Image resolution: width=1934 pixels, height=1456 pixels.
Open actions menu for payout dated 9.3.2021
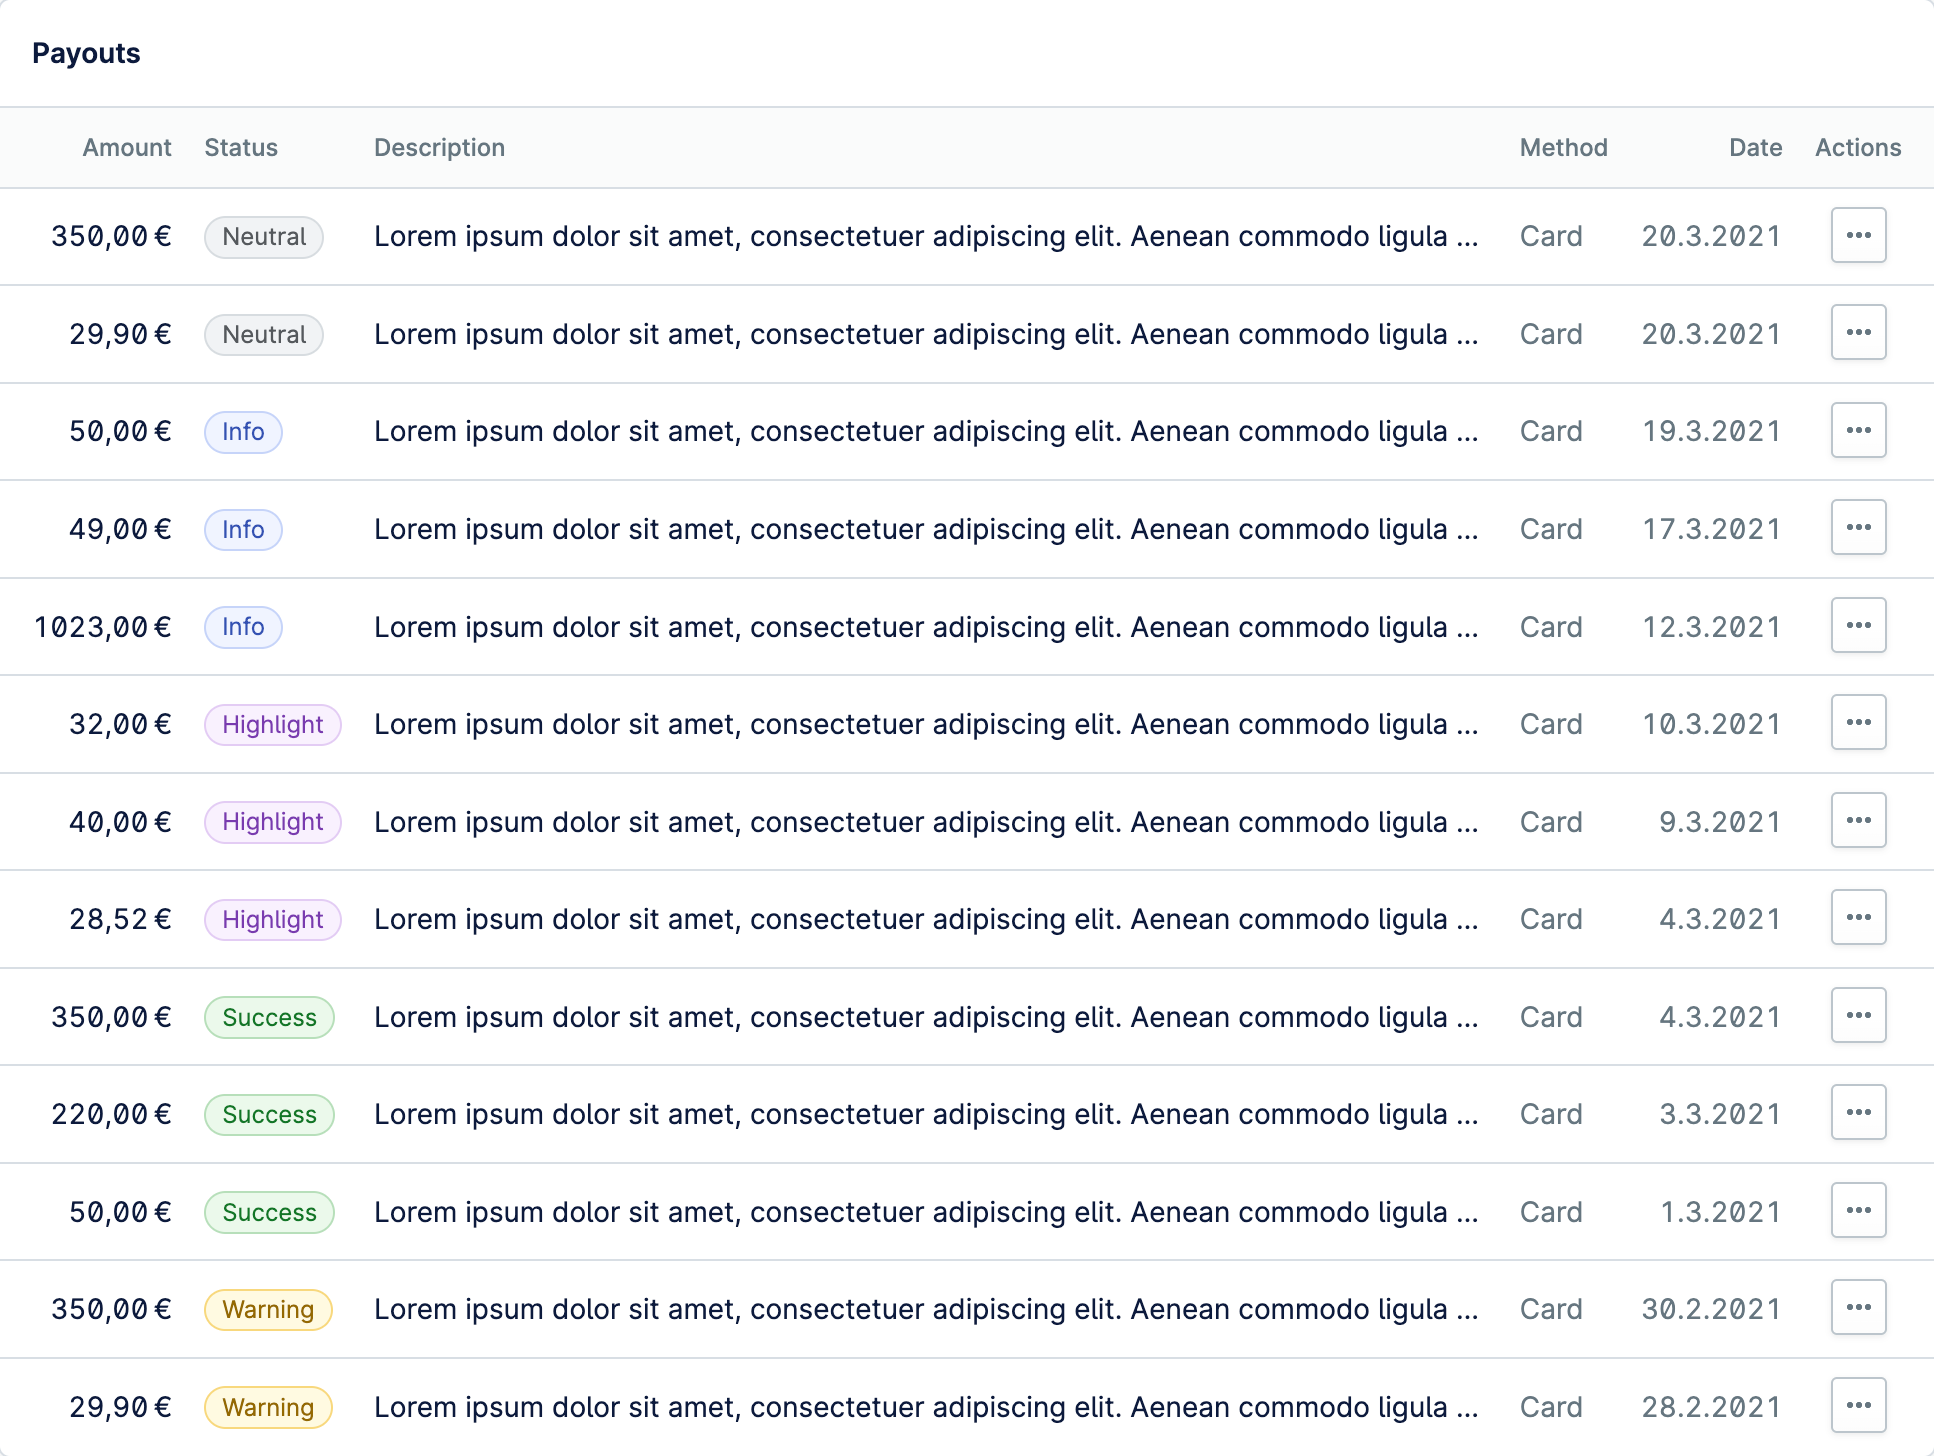(x=1858, y=820)
